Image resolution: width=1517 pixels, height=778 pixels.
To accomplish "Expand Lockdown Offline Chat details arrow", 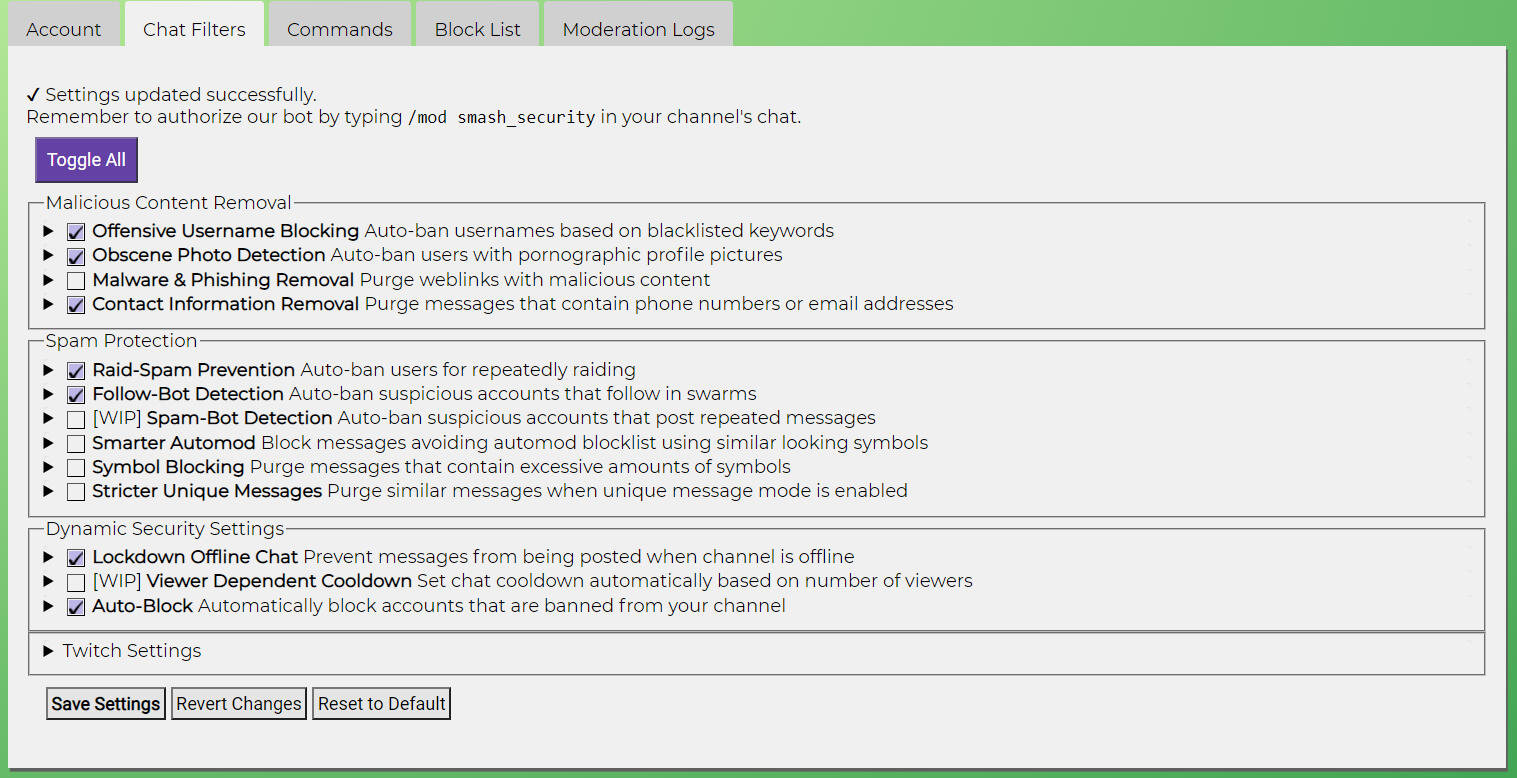I will pos(49,557).
